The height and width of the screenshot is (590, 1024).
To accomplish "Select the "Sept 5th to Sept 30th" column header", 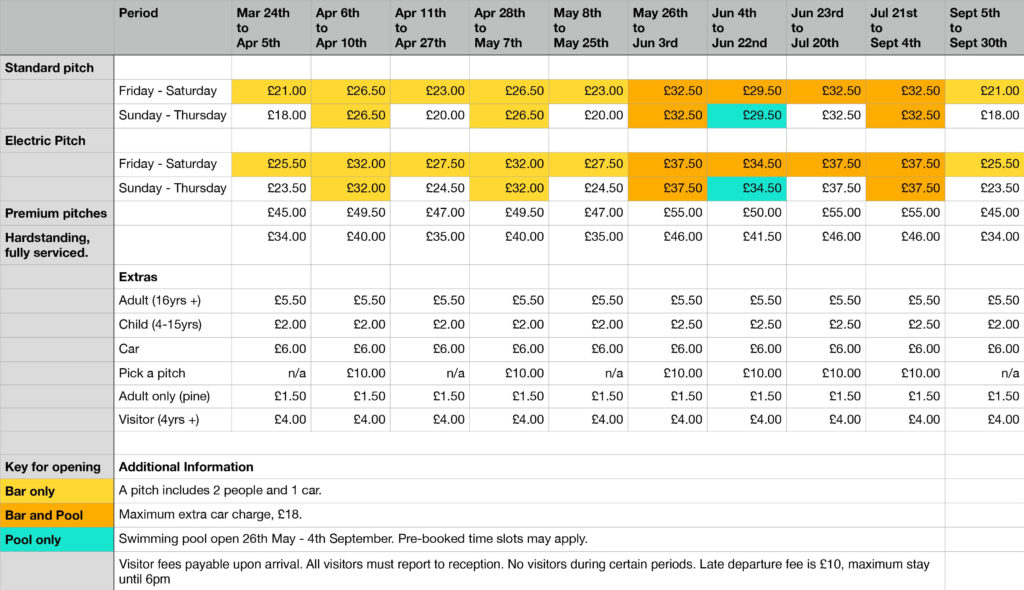I will pos(984,28).
